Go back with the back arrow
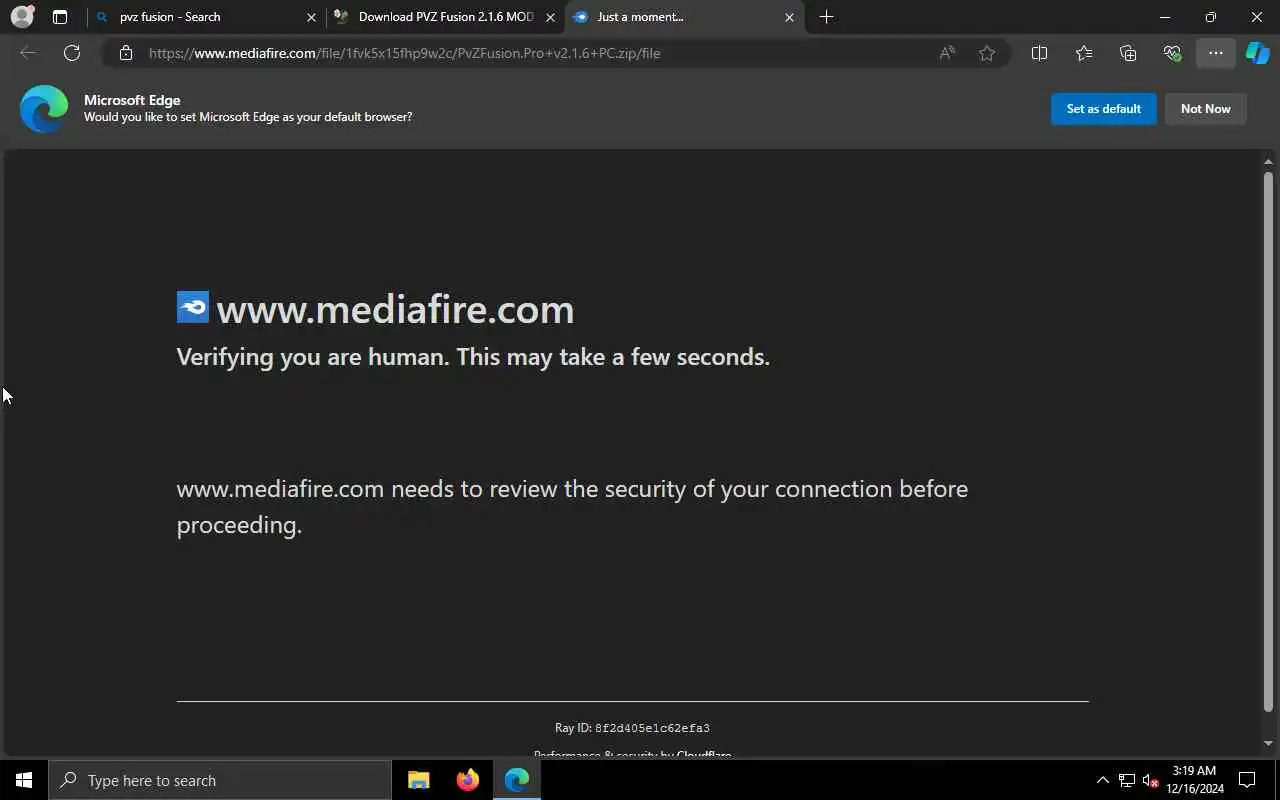 [x=28, y=53]
